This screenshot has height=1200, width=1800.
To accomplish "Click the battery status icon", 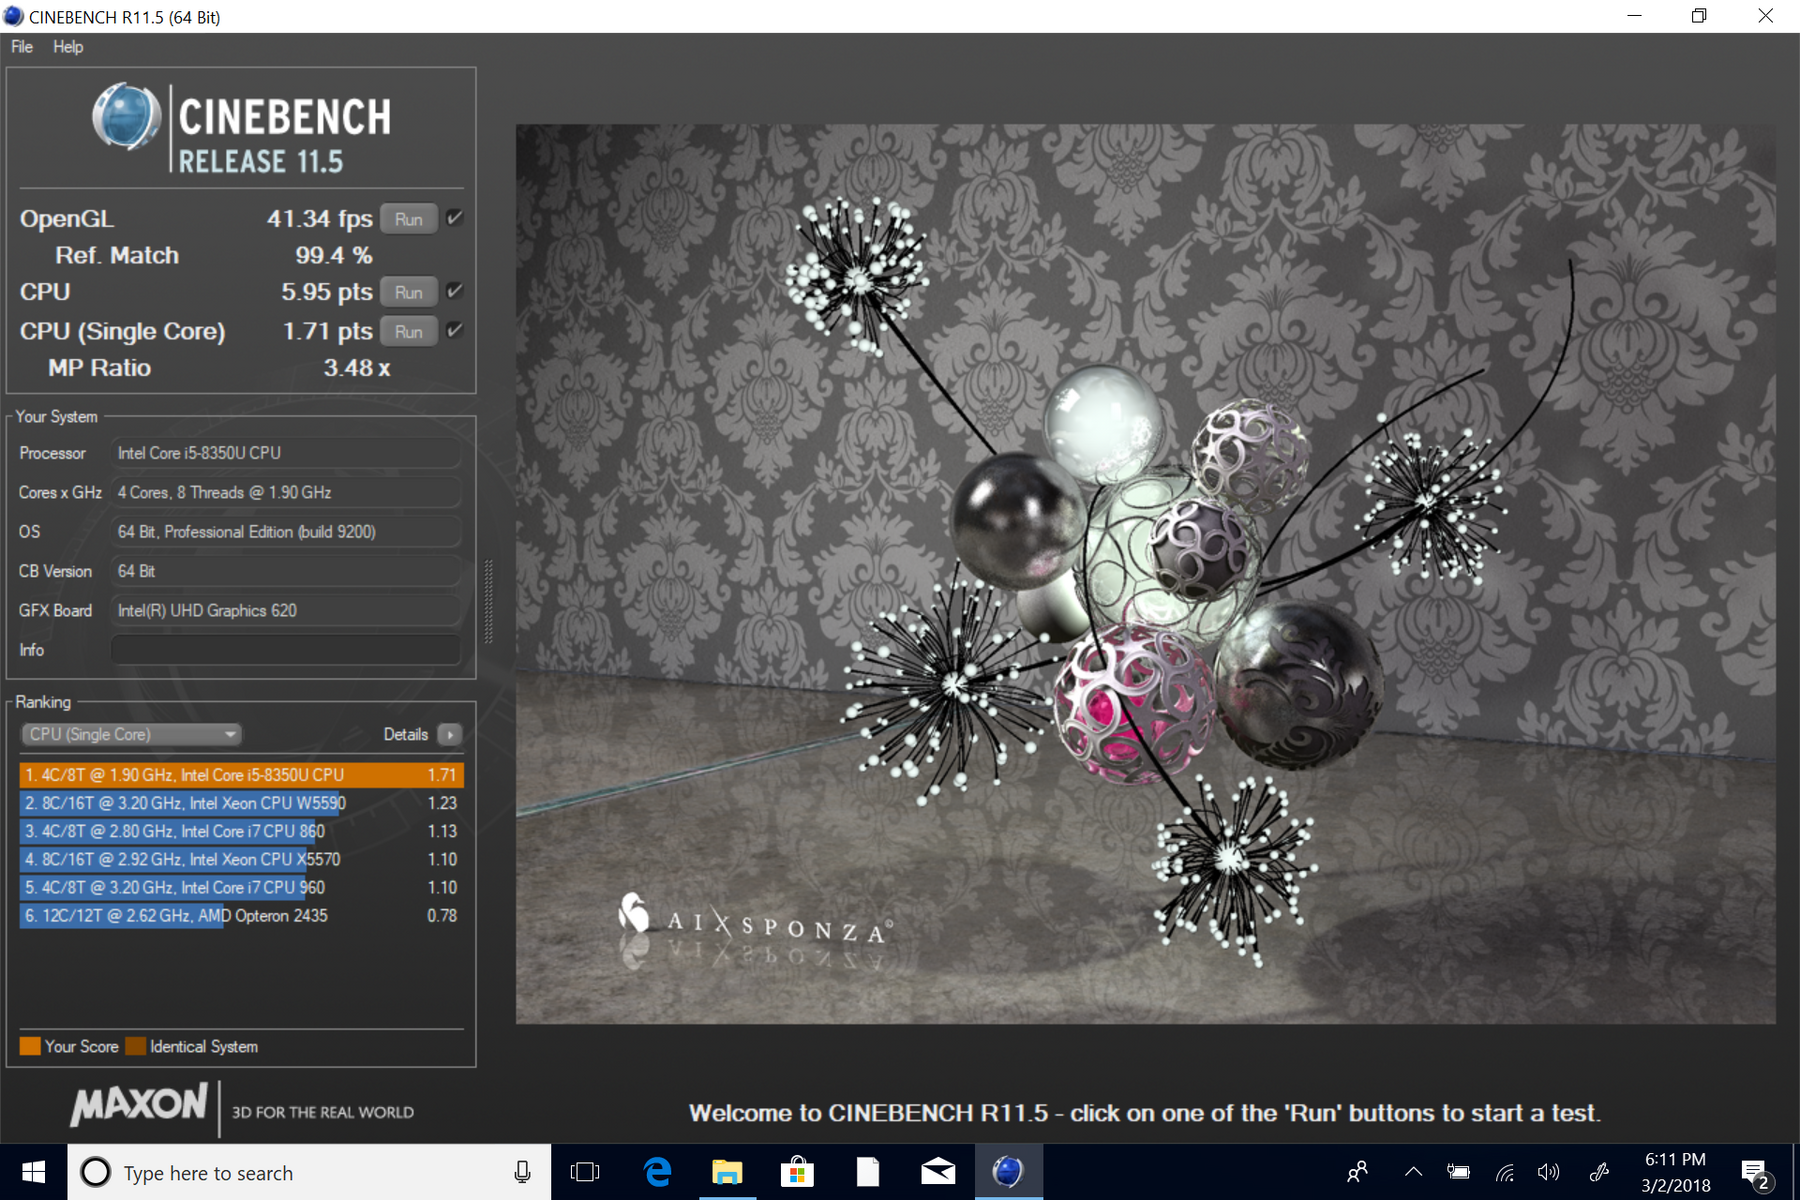I will point(1459,1172).
